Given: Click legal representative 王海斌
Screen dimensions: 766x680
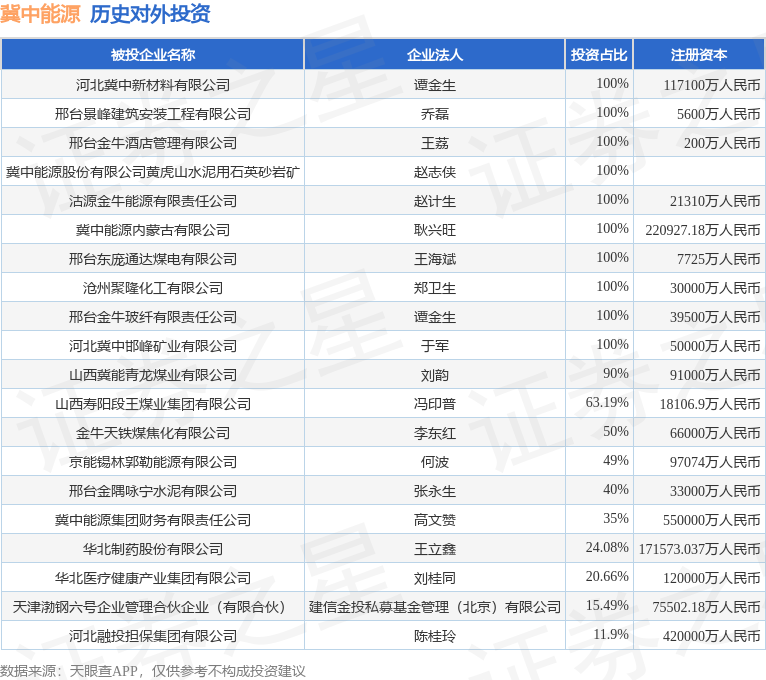Looking at the screenshot, I should pos(434,259).
